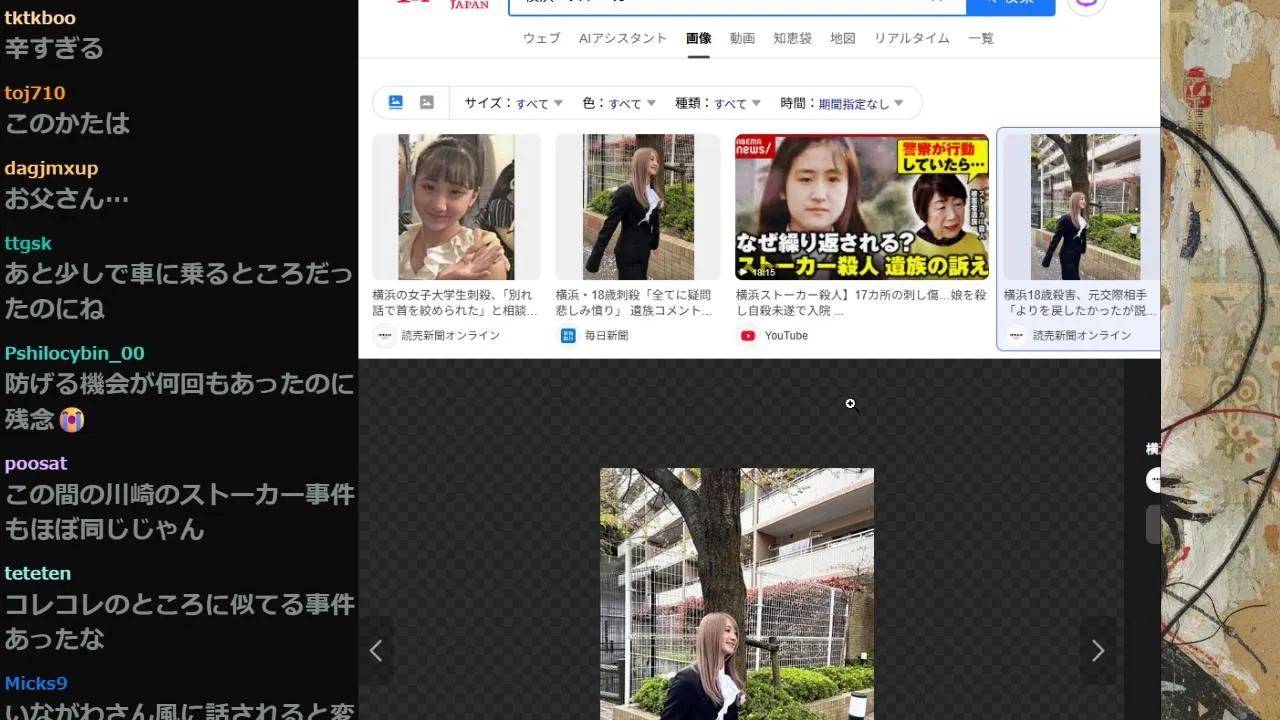Image resolution: width=1280 pixels, height=720 pixels.
Task: Select the gray image-only view icon
Action: point(426,102)
